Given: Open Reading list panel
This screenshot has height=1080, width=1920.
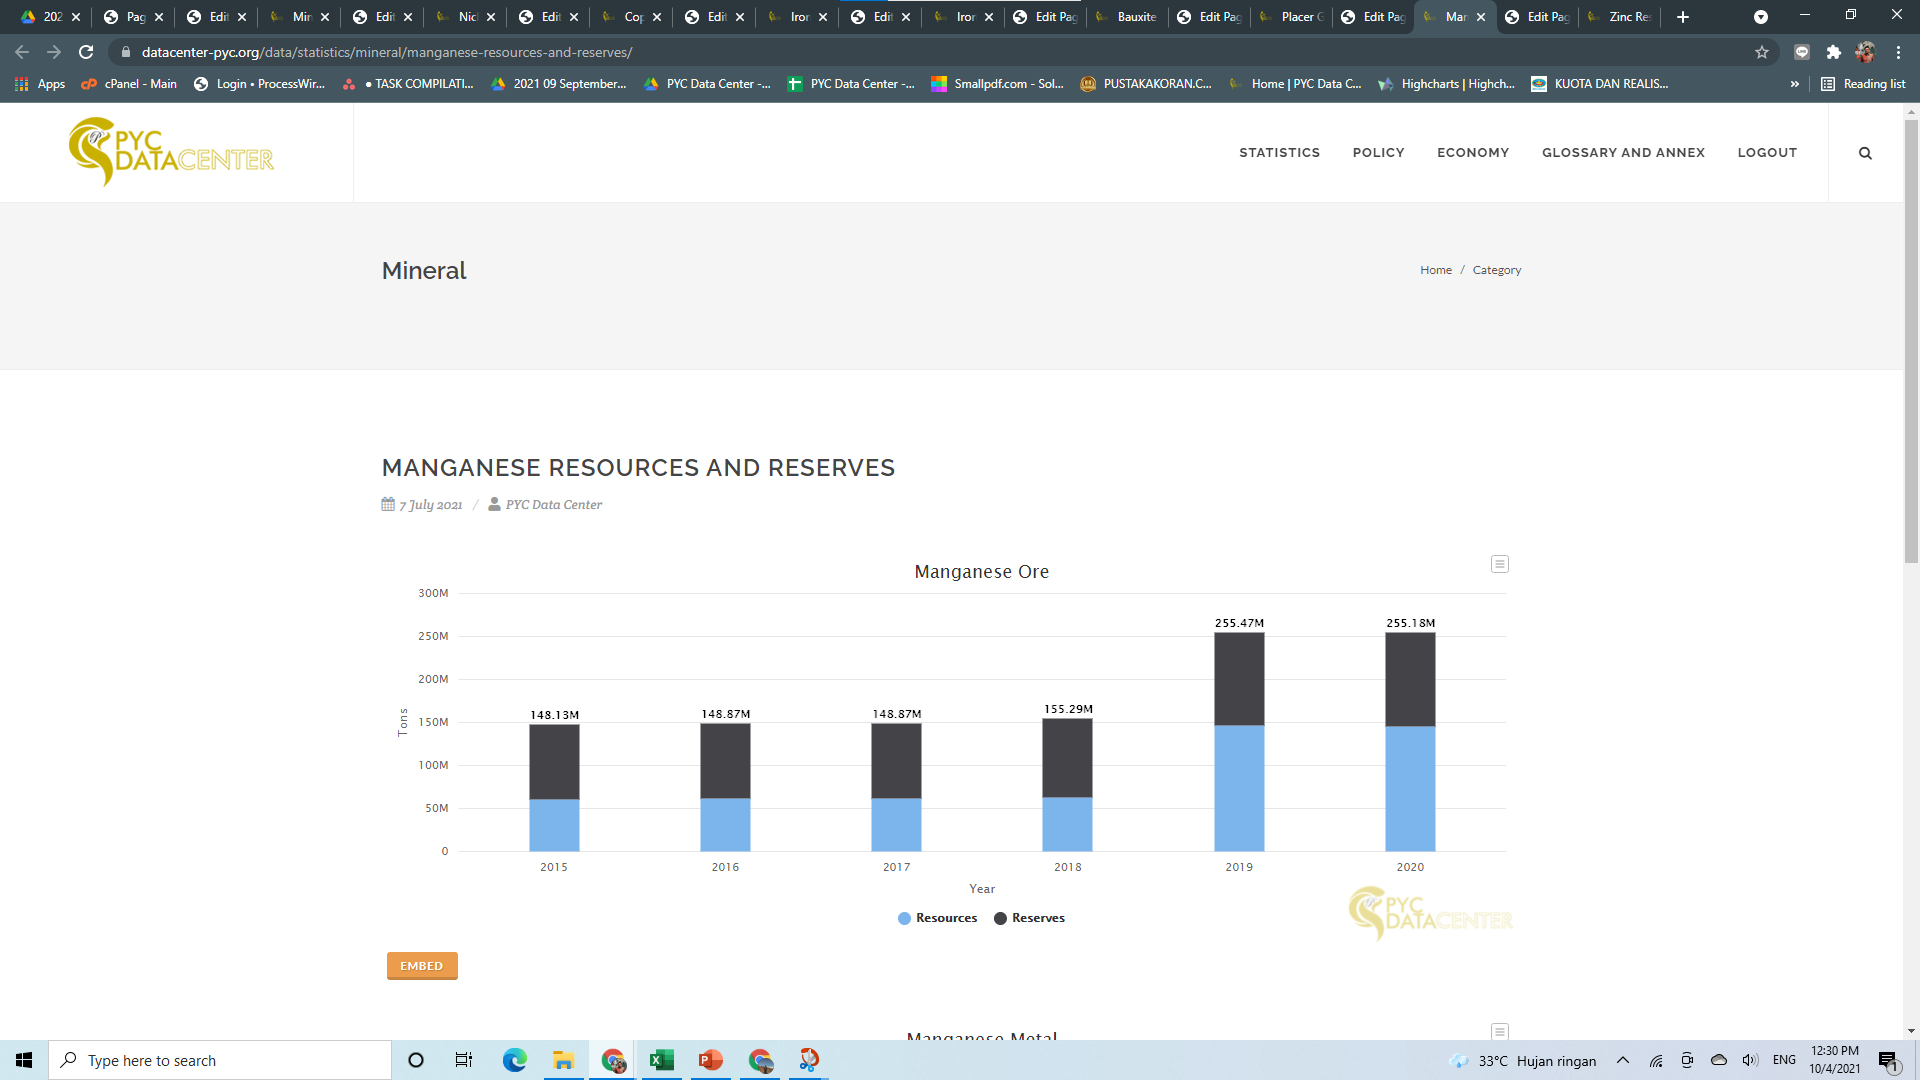Looking at the screenshot, I should (x=1863, y=84).
